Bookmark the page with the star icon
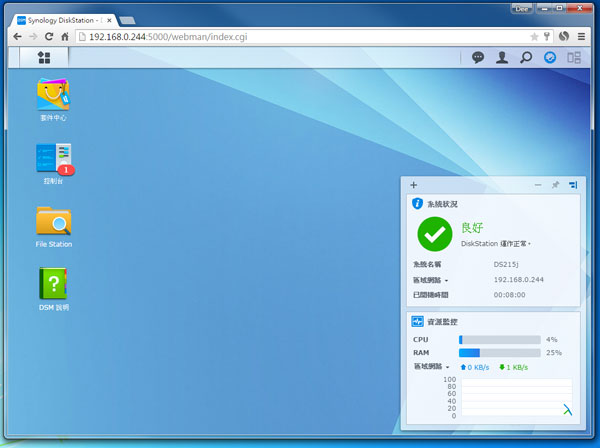This screenshot has height=448, width=600. pyautogui.click(x=534, y=36)
